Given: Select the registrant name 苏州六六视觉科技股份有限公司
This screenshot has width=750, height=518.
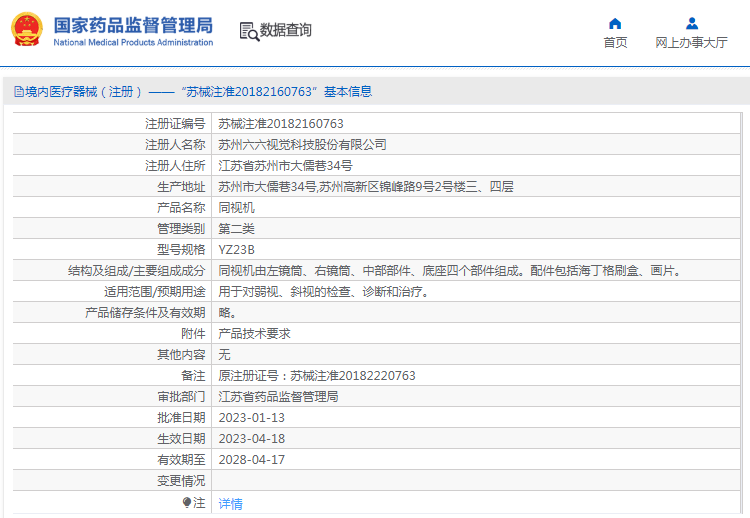Looking at the screenshot, I should [302, 145].
